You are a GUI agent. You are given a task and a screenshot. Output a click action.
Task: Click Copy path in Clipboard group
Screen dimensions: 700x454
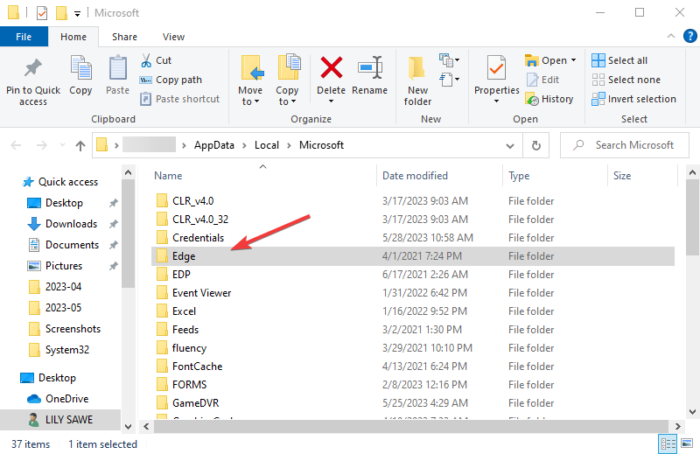(171, 80)
